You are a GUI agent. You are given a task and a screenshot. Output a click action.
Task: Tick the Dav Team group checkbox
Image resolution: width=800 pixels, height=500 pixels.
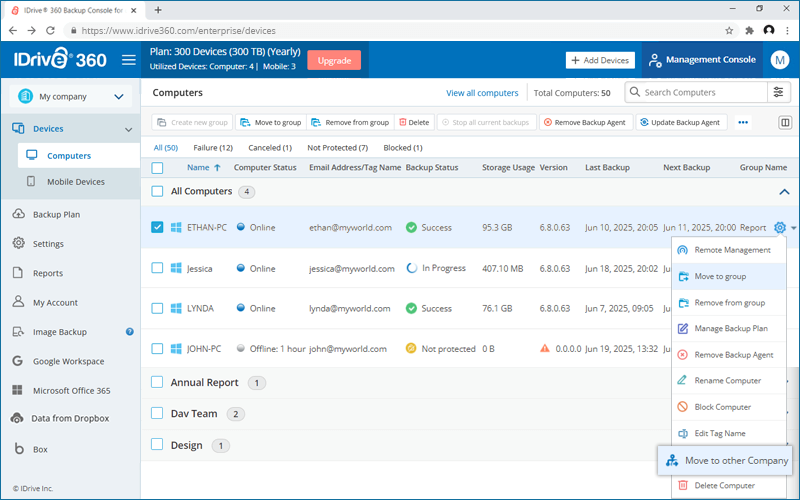tap(157, 413)
